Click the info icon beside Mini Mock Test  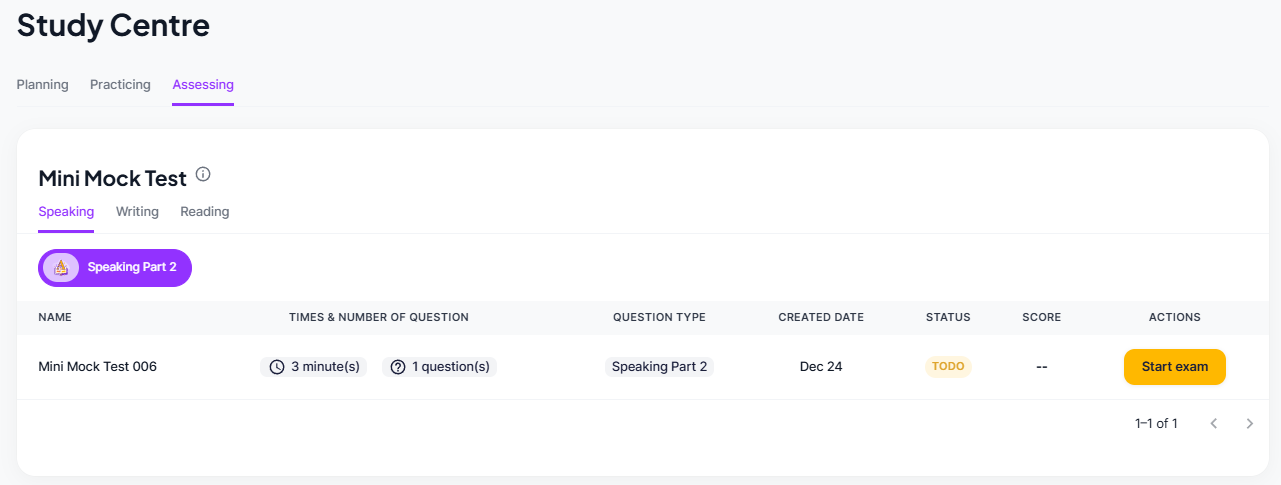(203, 174)
